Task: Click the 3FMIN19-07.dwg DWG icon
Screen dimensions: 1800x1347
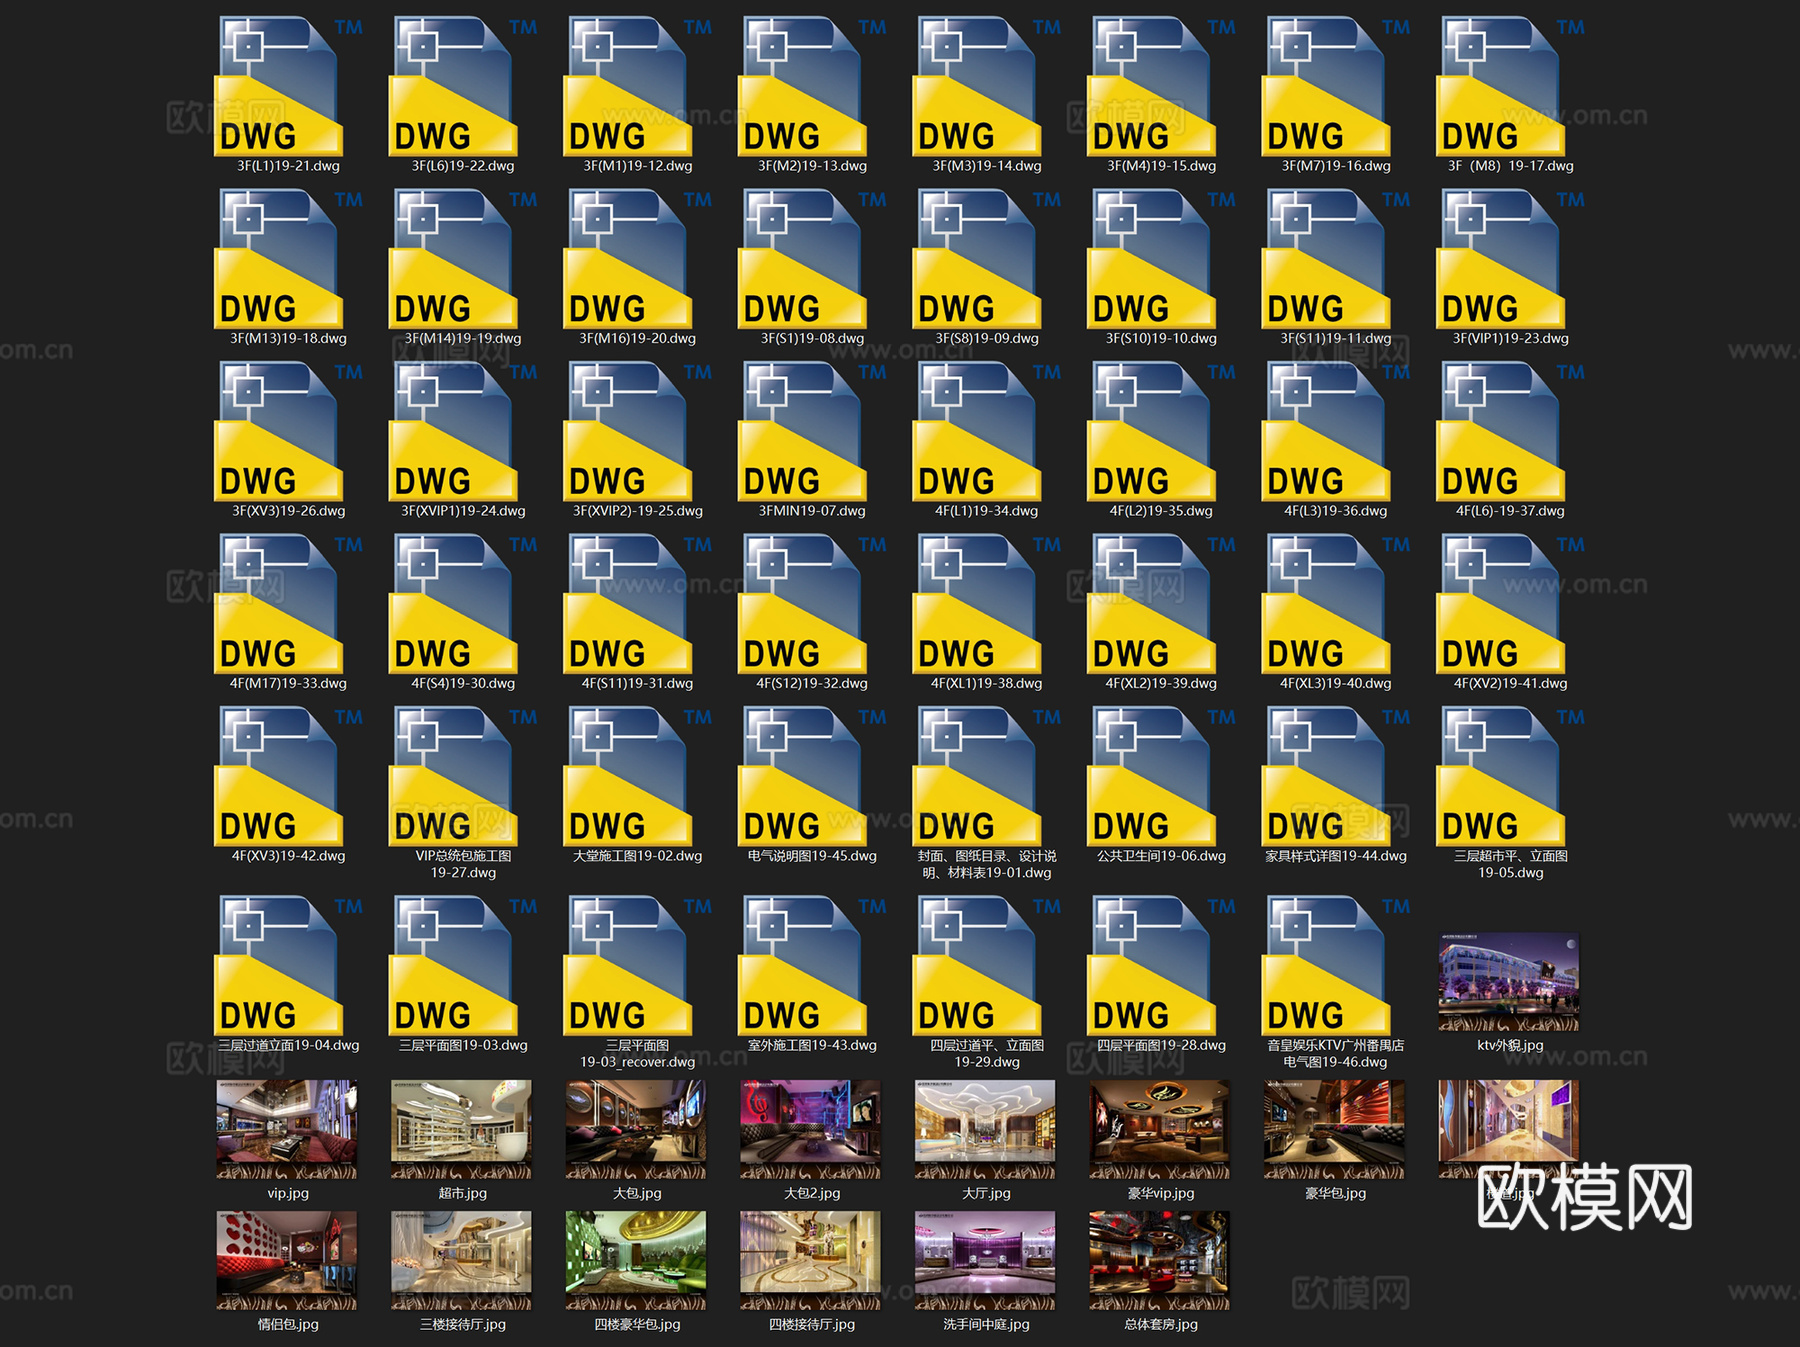Action: tap(802, 431)
